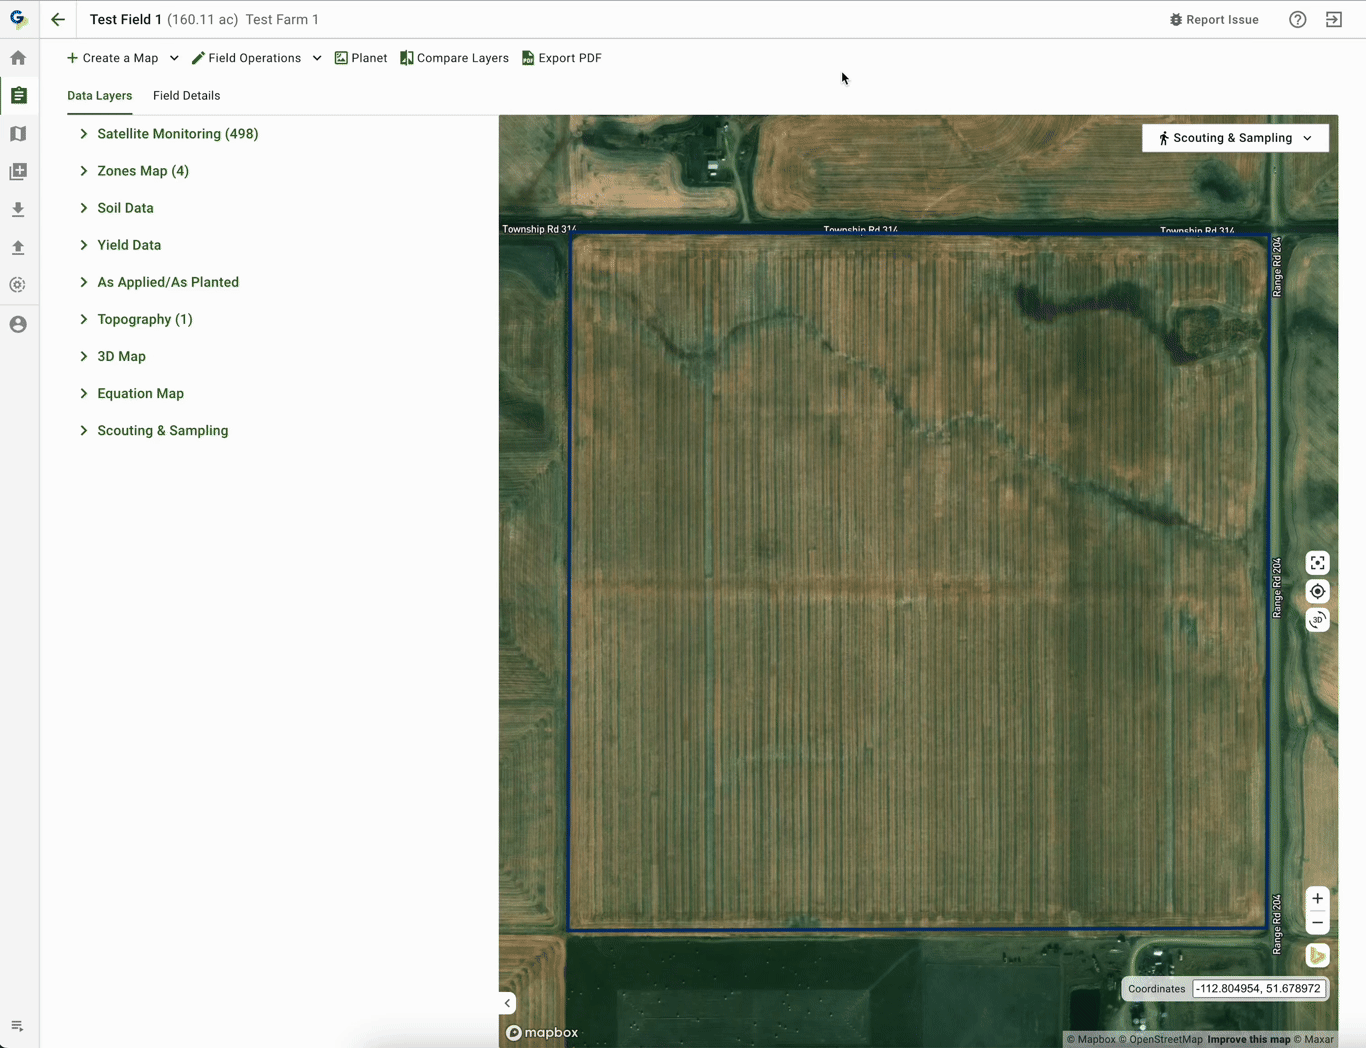1366x1048 pixels.
Task: Fit field to view on map
Action: (1317, 563)
